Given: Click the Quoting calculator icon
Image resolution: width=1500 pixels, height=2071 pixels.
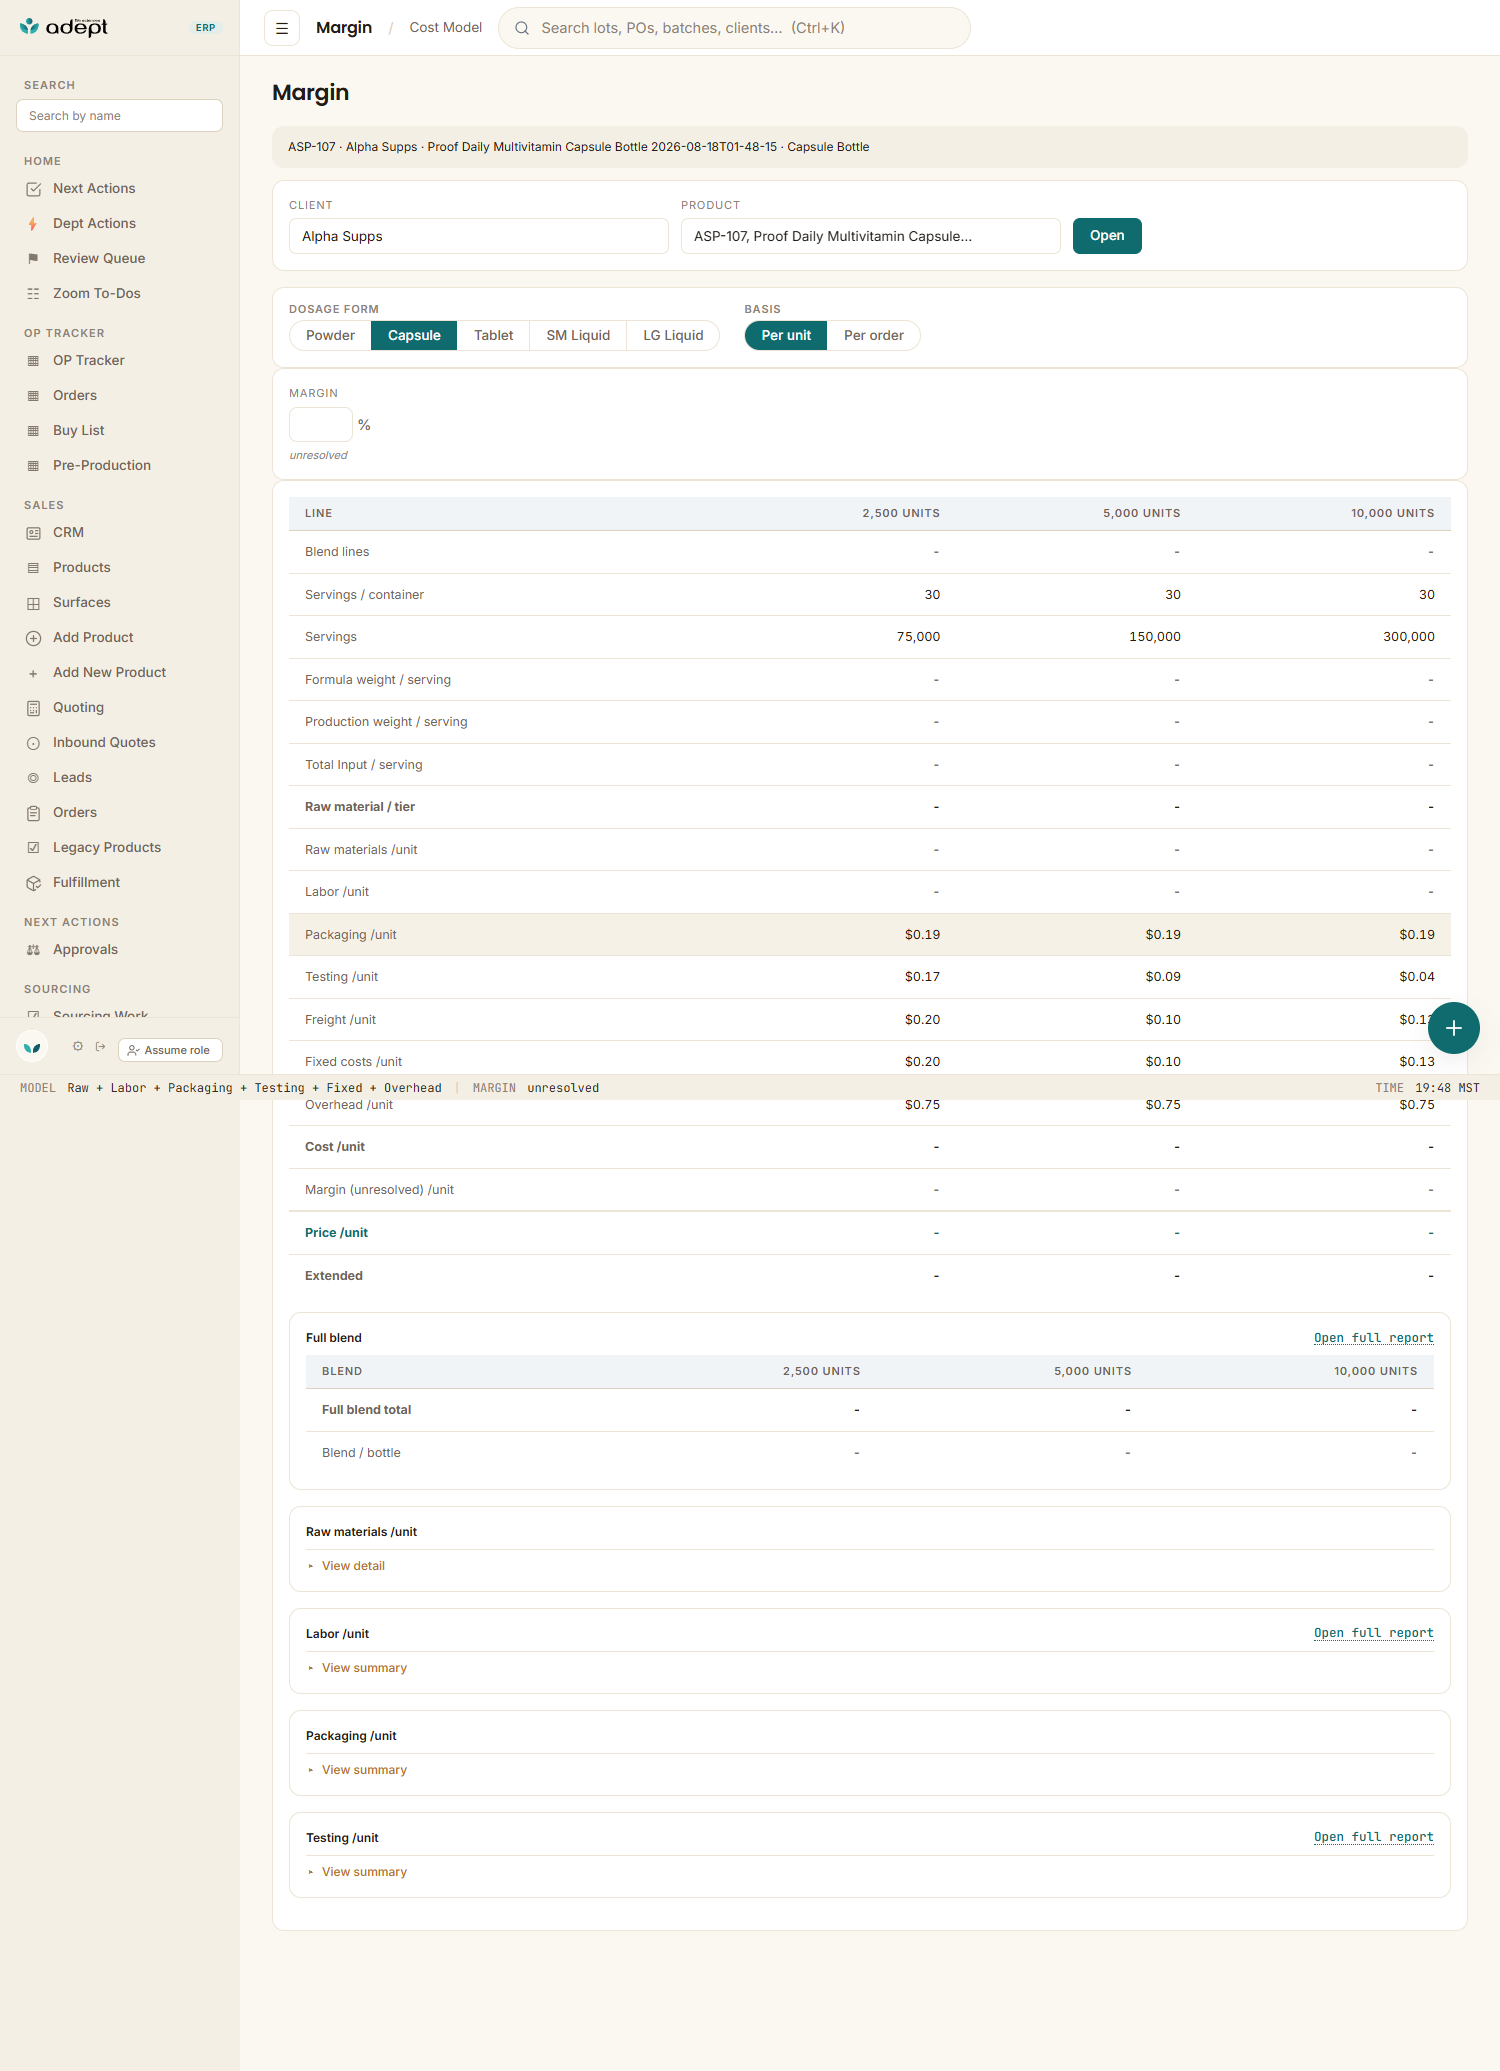Looking at the screenshot, I should click(x=33, y=708).
